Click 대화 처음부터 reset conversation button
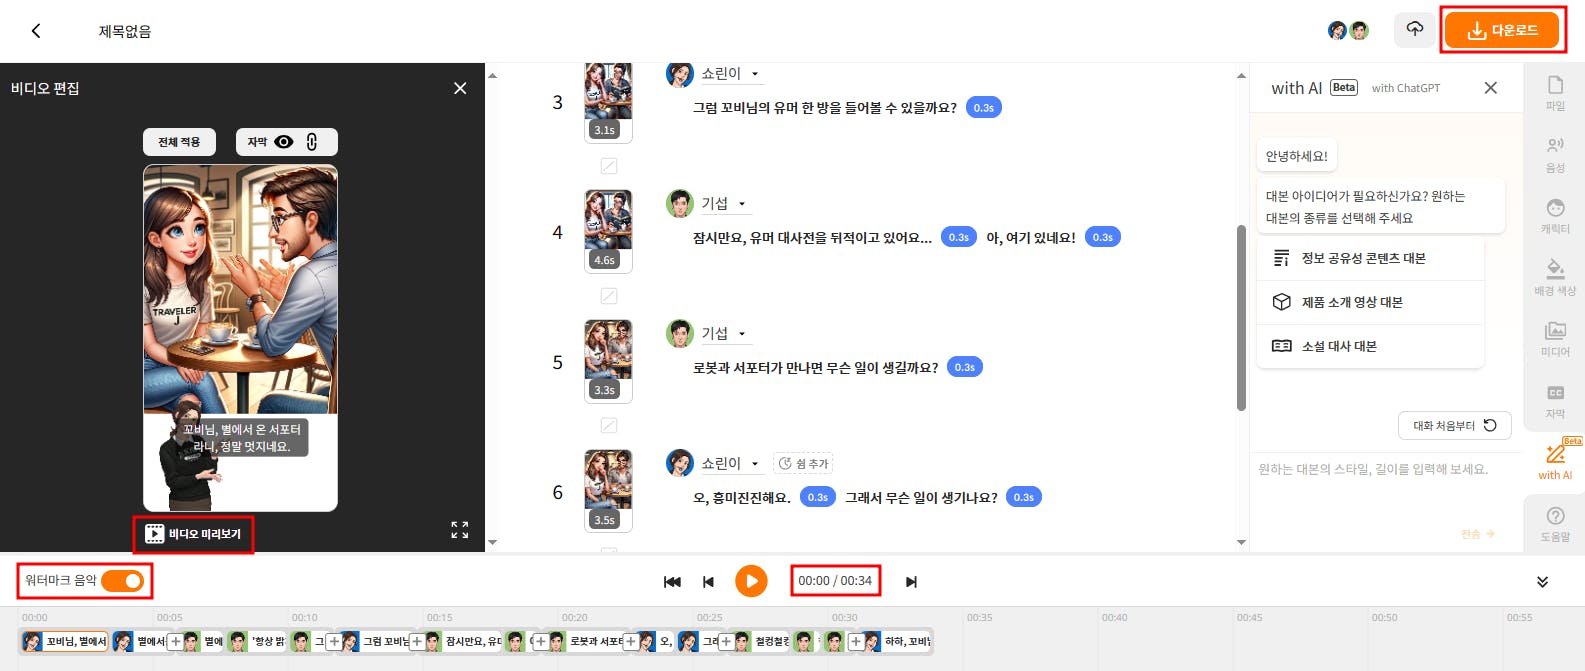1585x671 pixels. tap(1454, 425)
